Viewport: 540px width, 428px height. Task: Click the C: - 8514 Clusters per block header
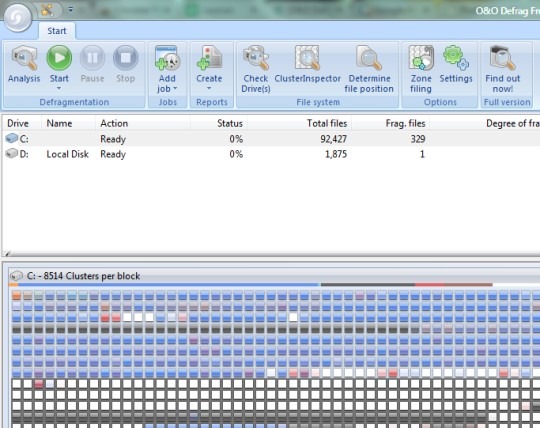(83, 276)
